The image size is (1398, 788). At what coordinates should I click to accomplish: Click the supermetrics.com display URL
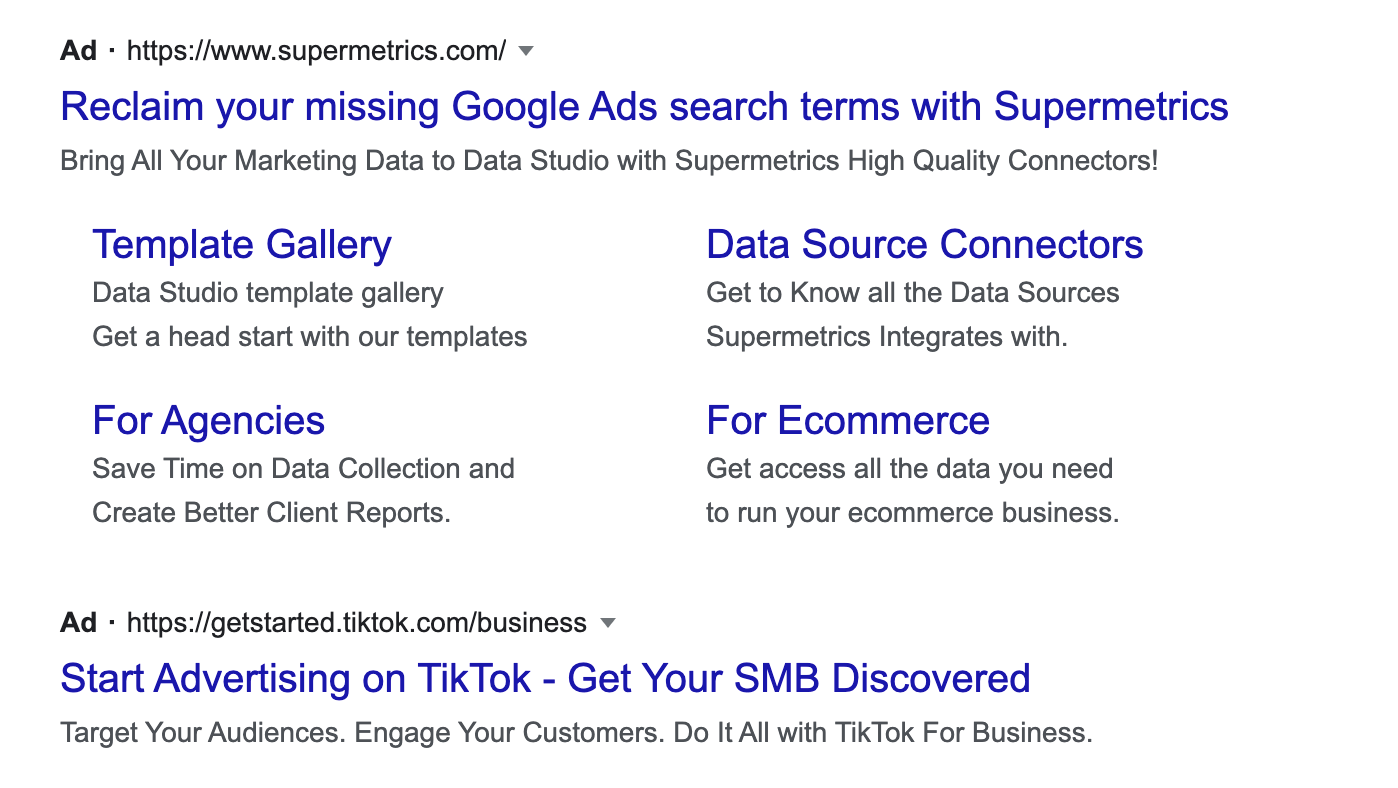tap(316, 50)
